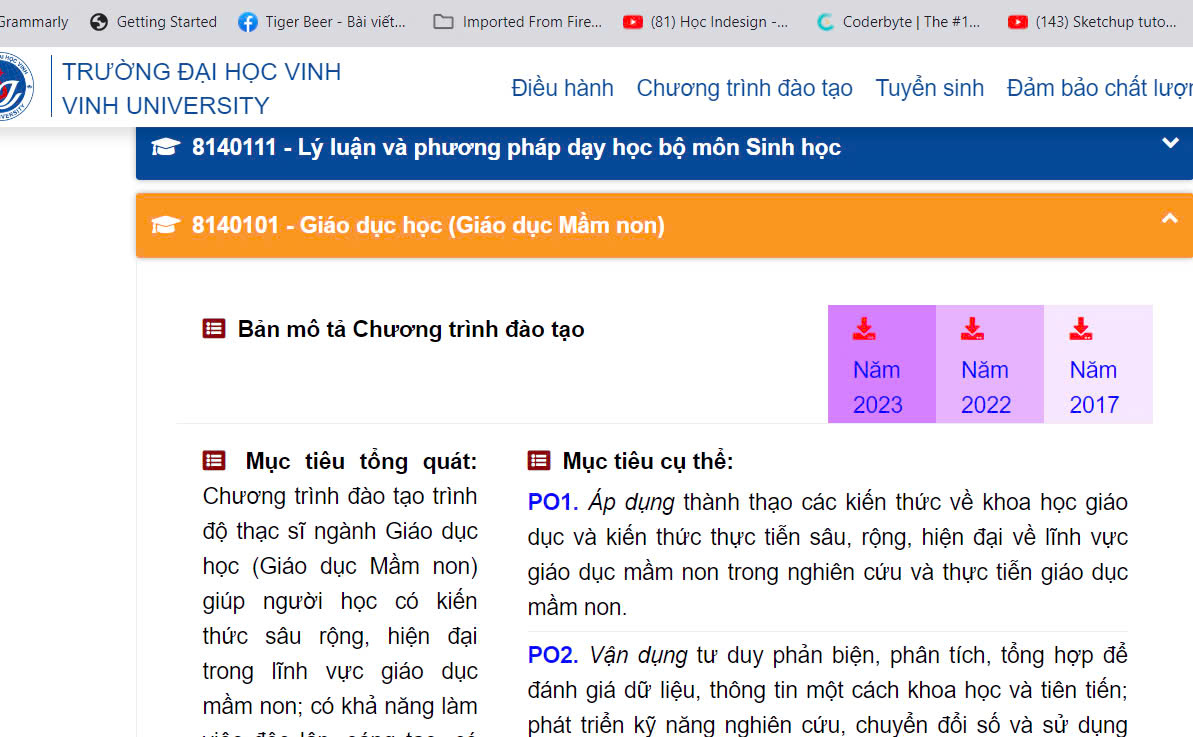This screenshot has height=737, width=1193.
Task: Open the Điều hành menu
Action: coord(562,88)
